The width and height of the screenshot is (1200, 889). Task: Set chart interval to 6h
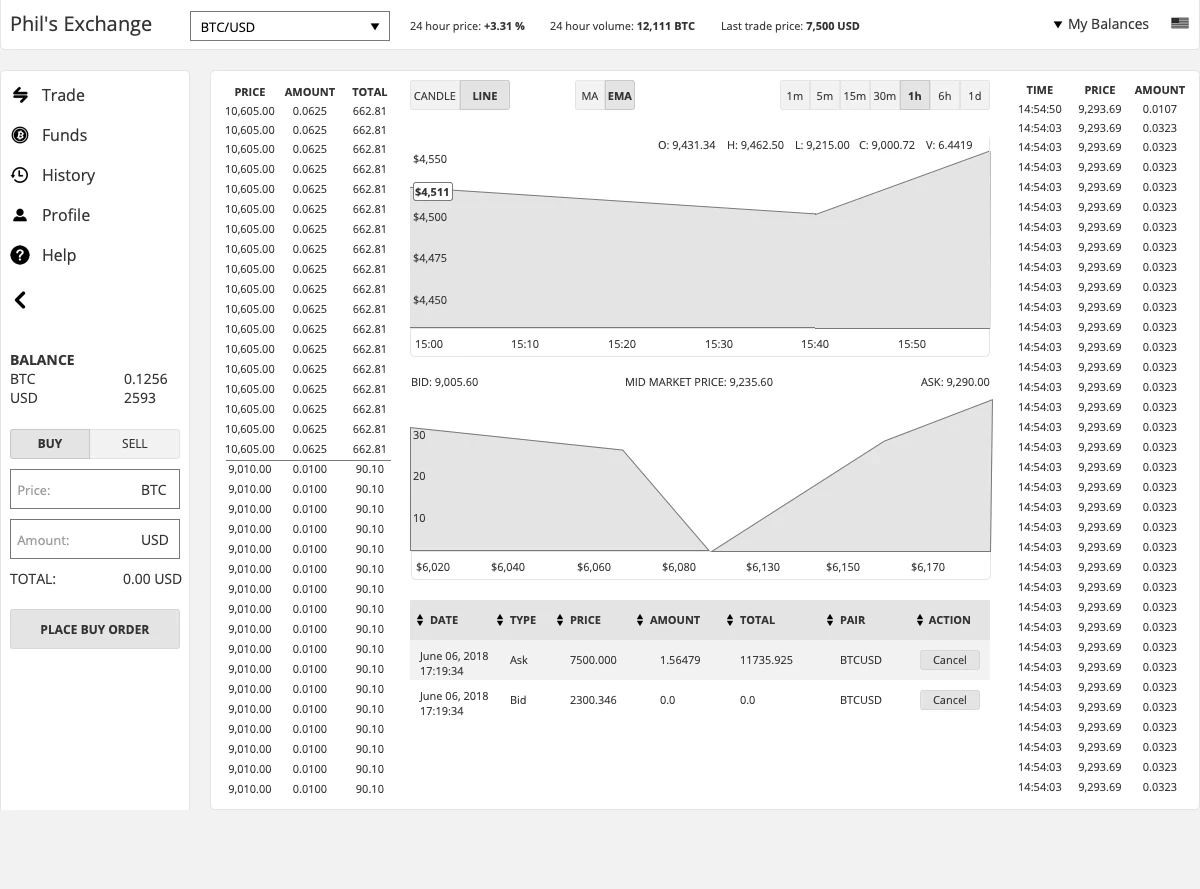[x=945, y=96]
